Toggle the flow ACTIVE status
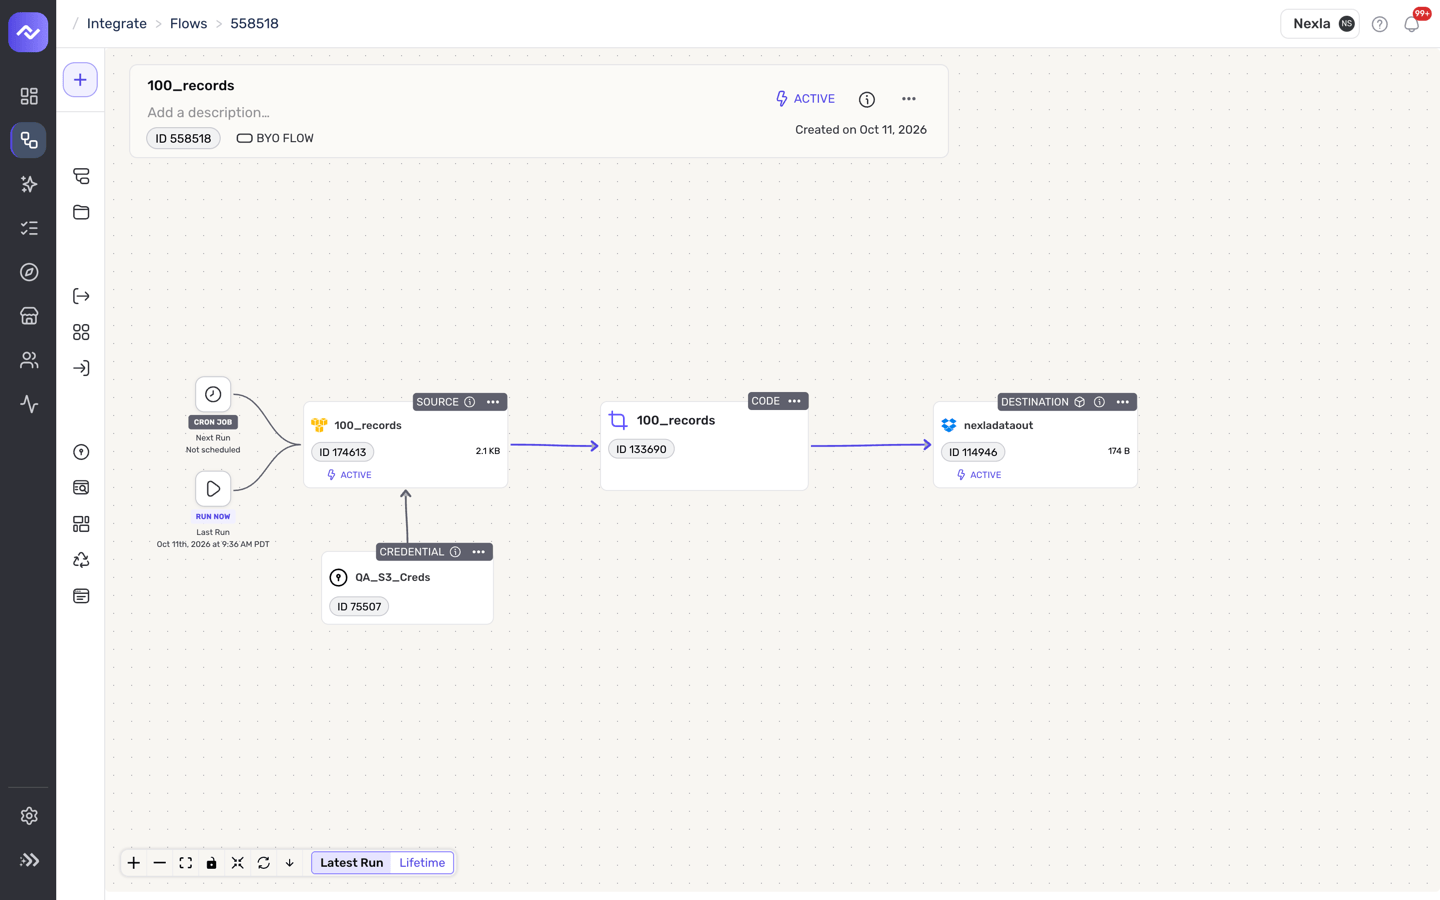Screen dimensions: 1440x900 pyautogui.click(x=805, y=99)
